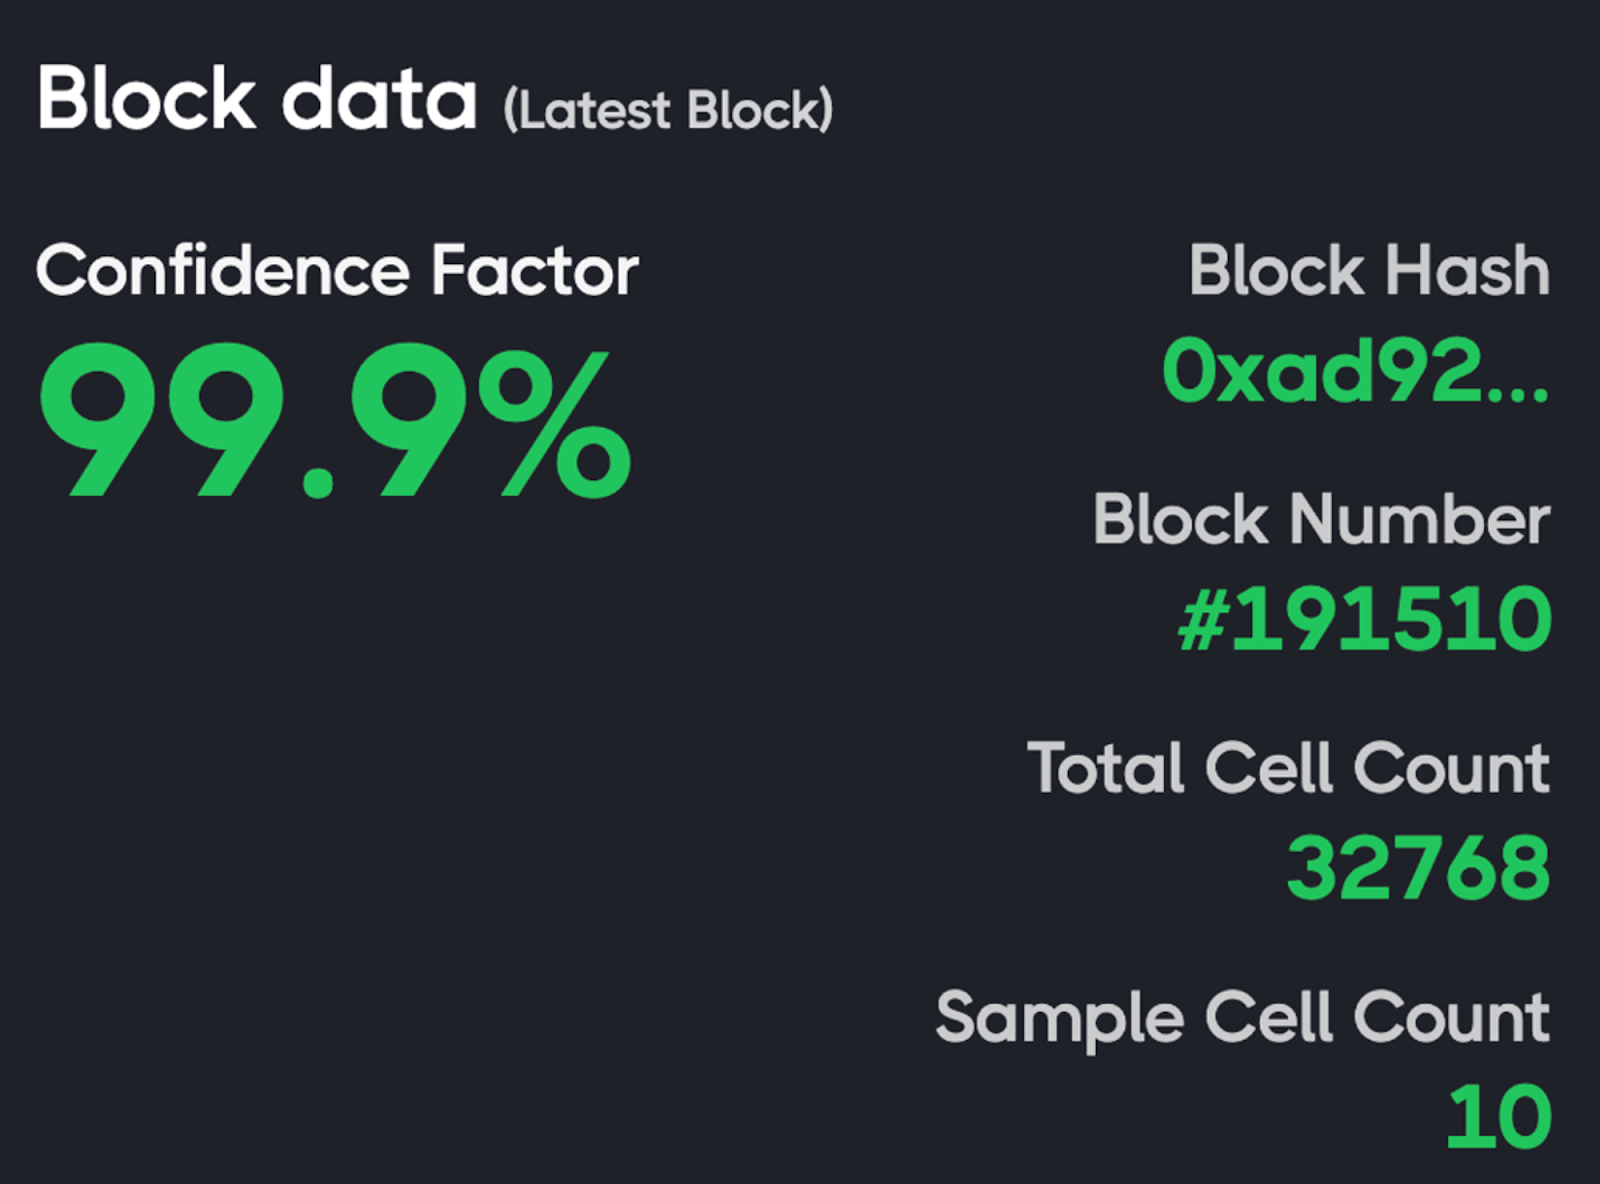Image resolution: width=1600 pixels, height=1184 pixels.
Task: Click the Block data heading
Action: click(256, 99)
